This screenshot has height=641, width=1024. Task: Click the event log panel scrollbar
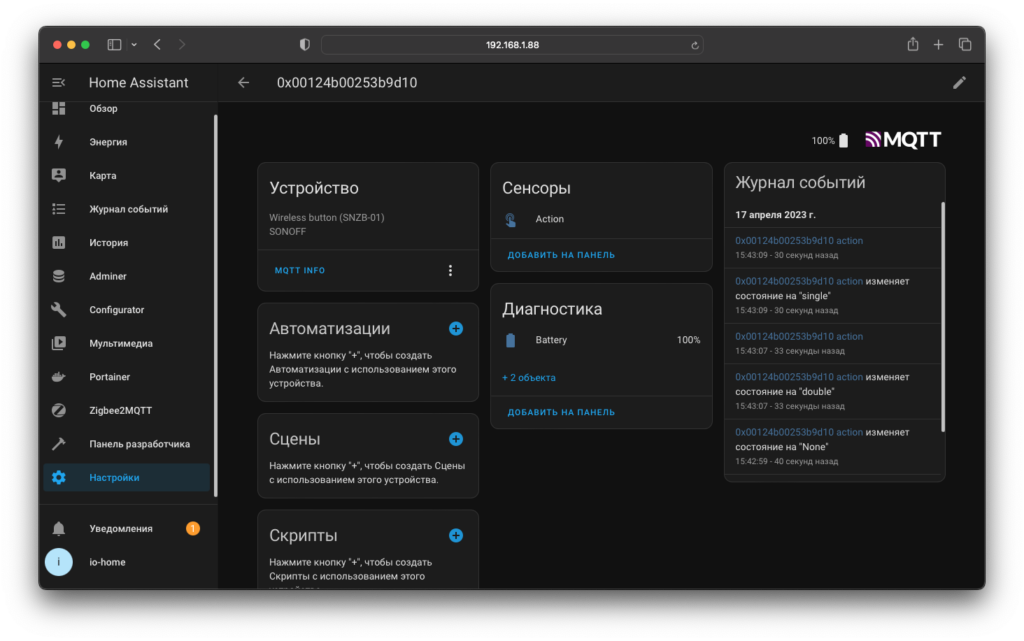tap(942, 317)
